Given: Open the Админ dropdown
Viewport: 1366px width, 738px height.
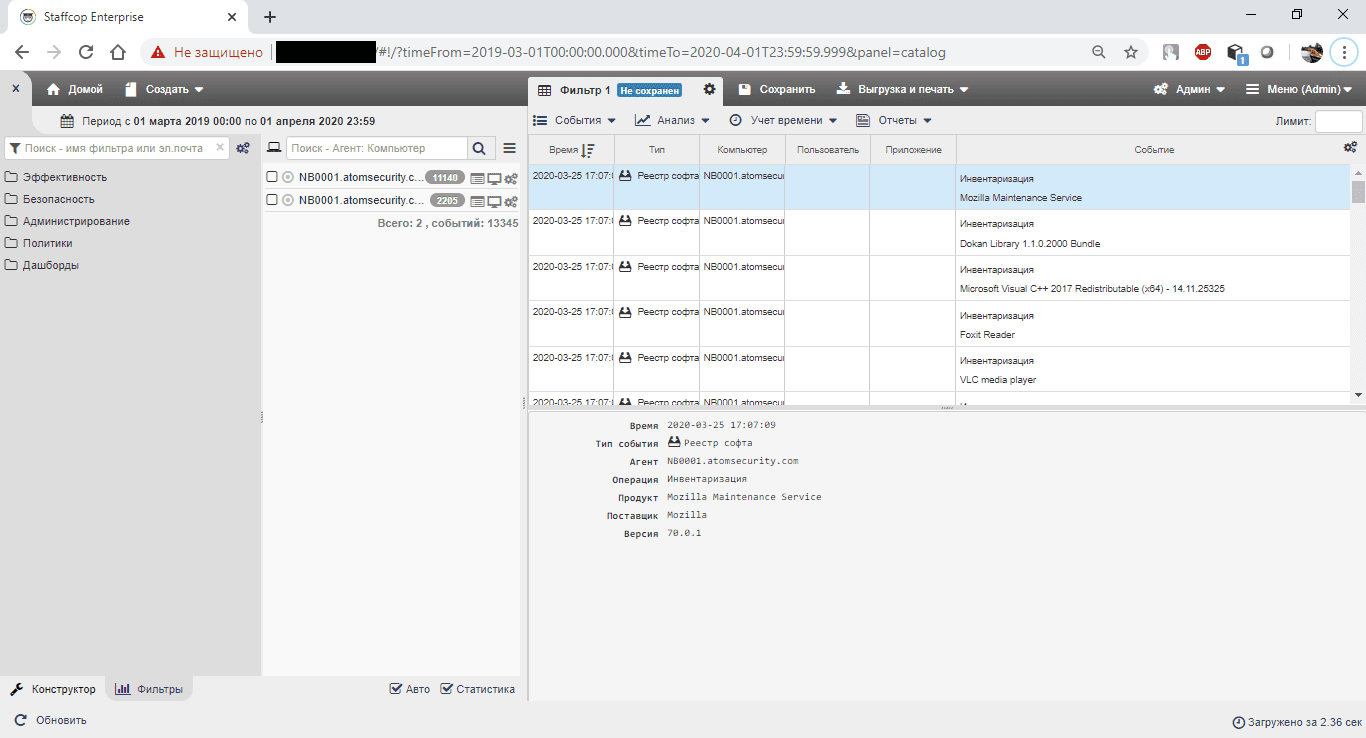Looking at the screenshot, I should tap(1190, 89).
